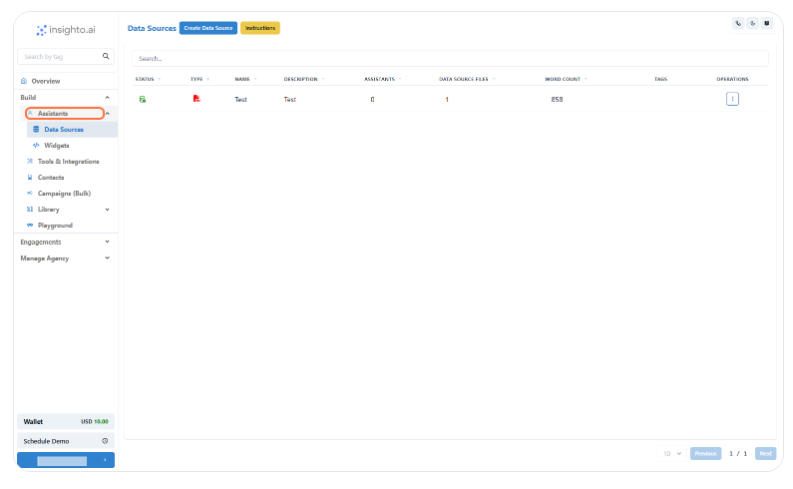Screen dimensions: 793x489
Task: Collapse the Assistants submenu chevron
Action: coord(108,114)
